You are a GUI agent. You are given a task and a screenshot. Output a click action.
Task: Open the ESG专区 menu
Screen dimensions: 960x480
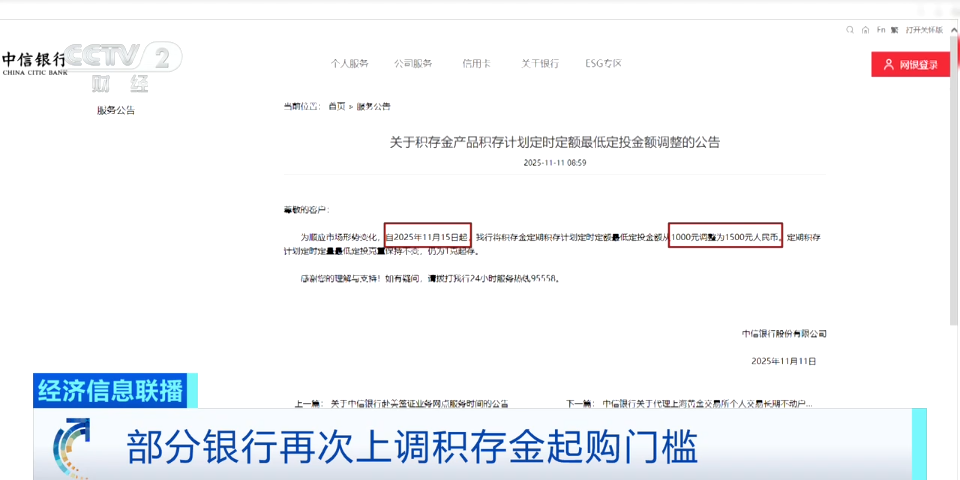click(603, 63)
